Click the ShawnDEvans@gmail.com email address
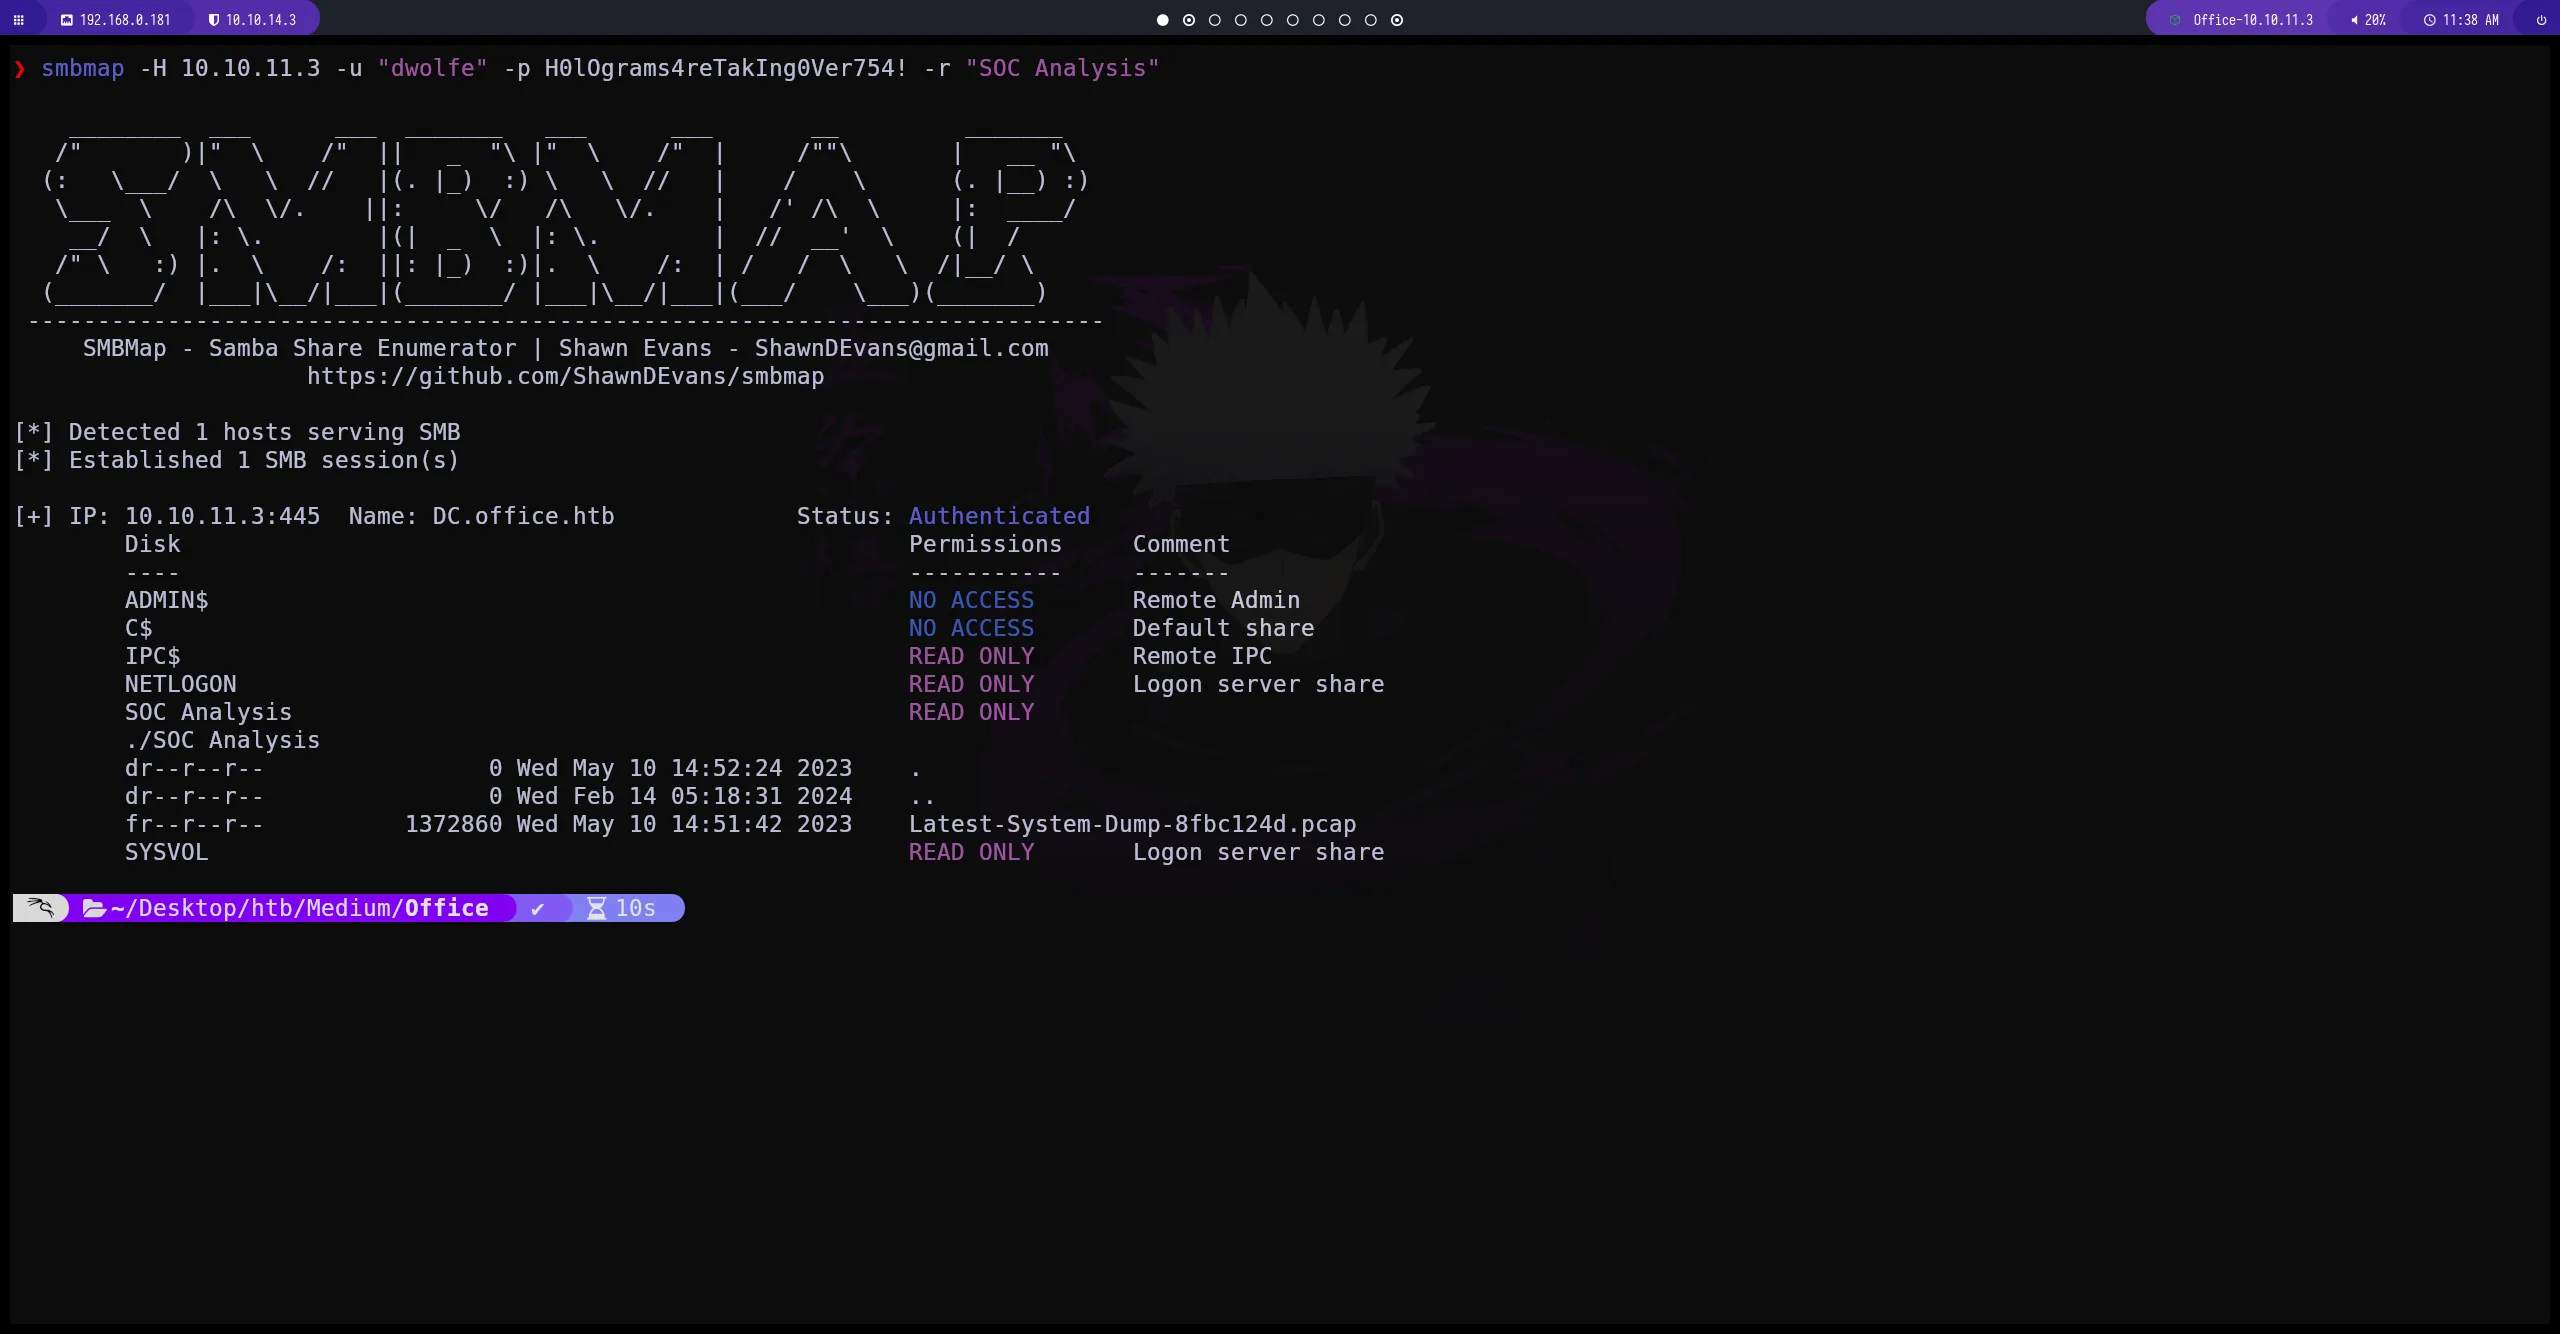Viewport: 2560px width, 1334px height. (901, 349)
